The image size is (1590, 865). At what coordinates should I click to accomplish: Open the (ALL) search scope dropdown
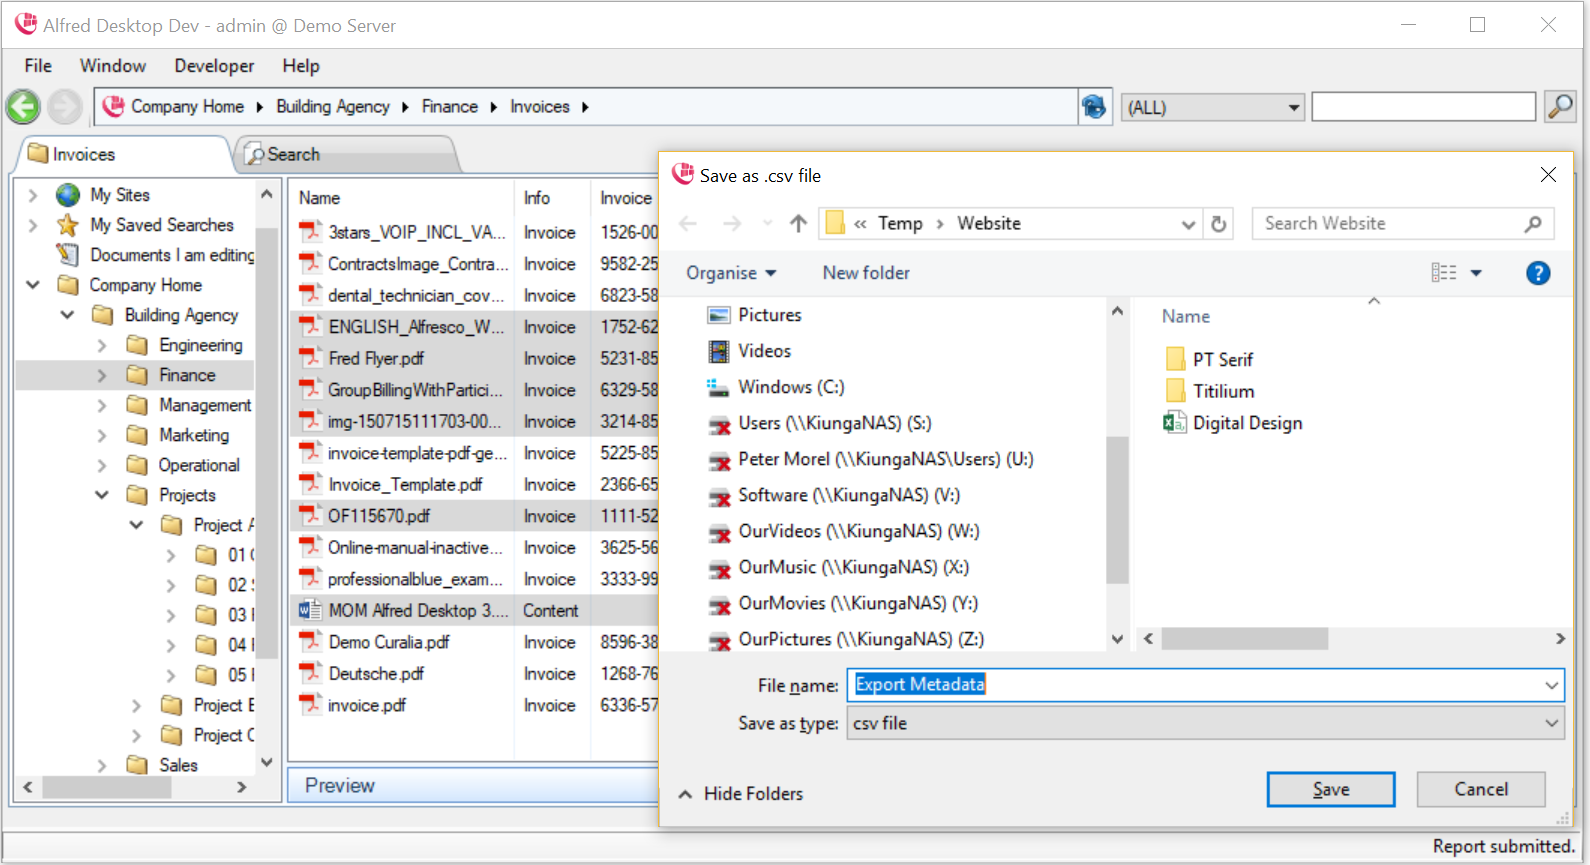(1213, 107)
